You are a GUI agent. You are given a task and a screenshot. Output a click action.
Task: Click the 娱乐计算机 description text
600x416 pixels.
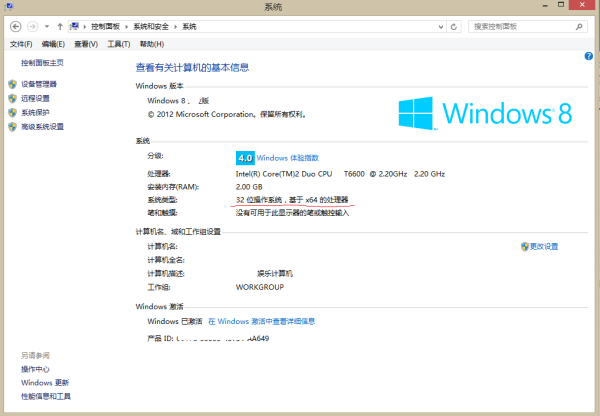point(275,274)
